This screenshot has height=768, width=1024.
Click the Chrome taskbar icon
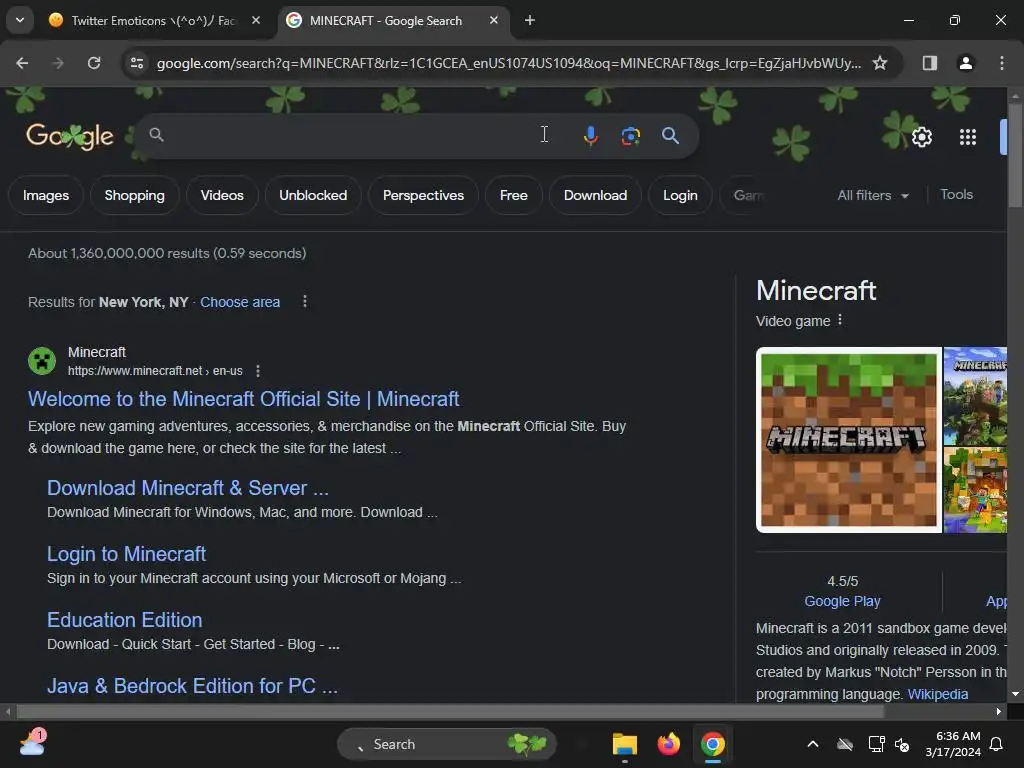712,744
